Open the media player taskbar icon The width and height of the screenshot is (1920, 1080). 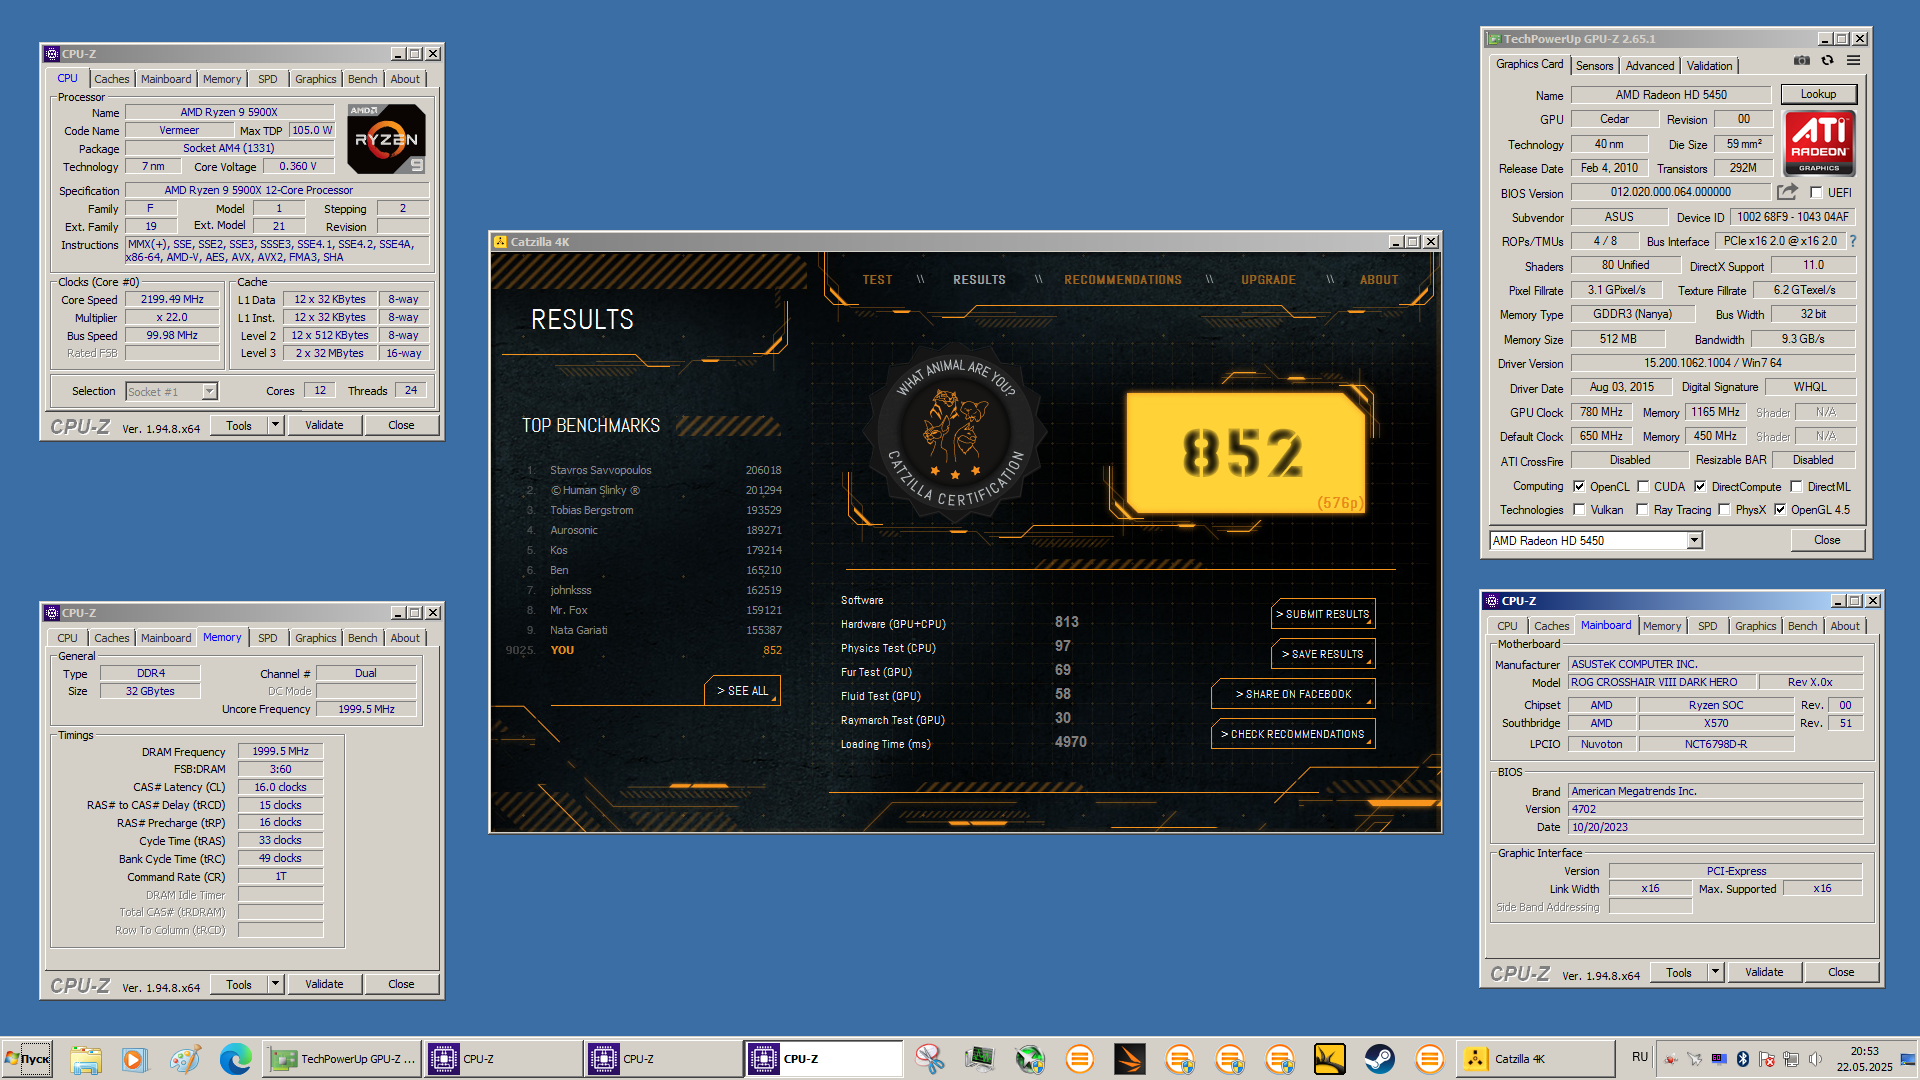tap(134, 1059)
